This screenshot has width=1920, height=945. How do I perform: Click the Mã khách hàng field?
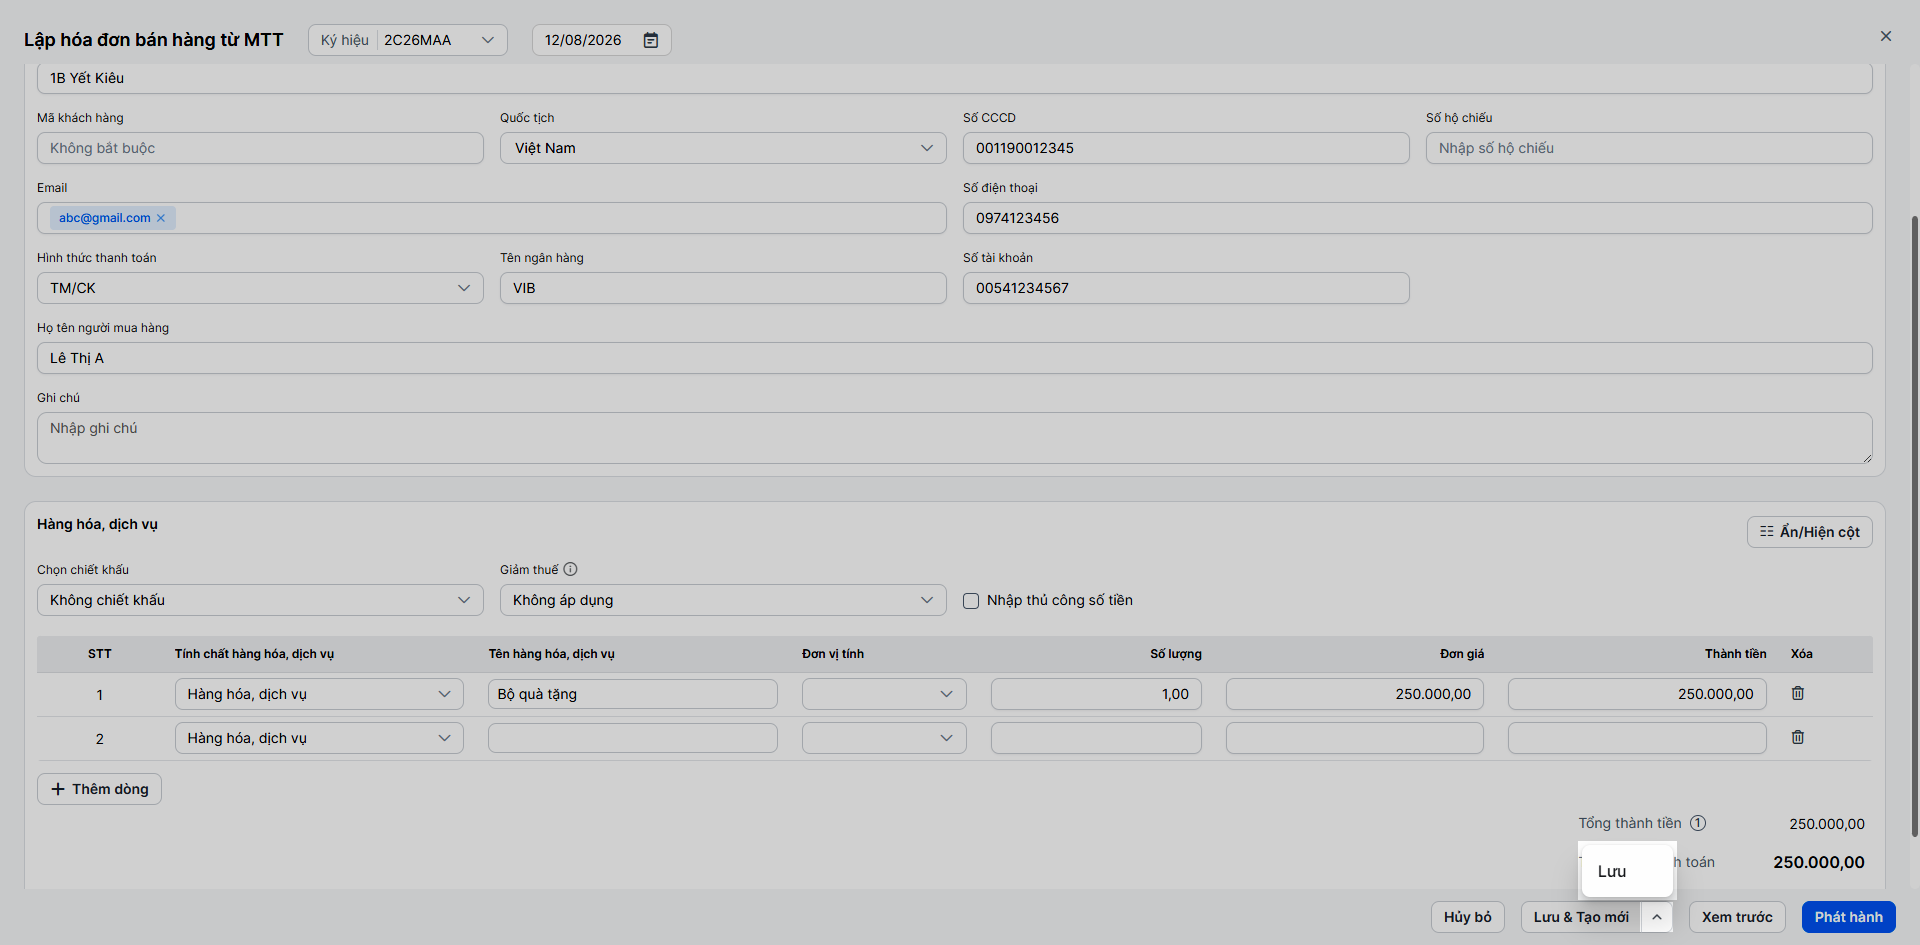260,148
